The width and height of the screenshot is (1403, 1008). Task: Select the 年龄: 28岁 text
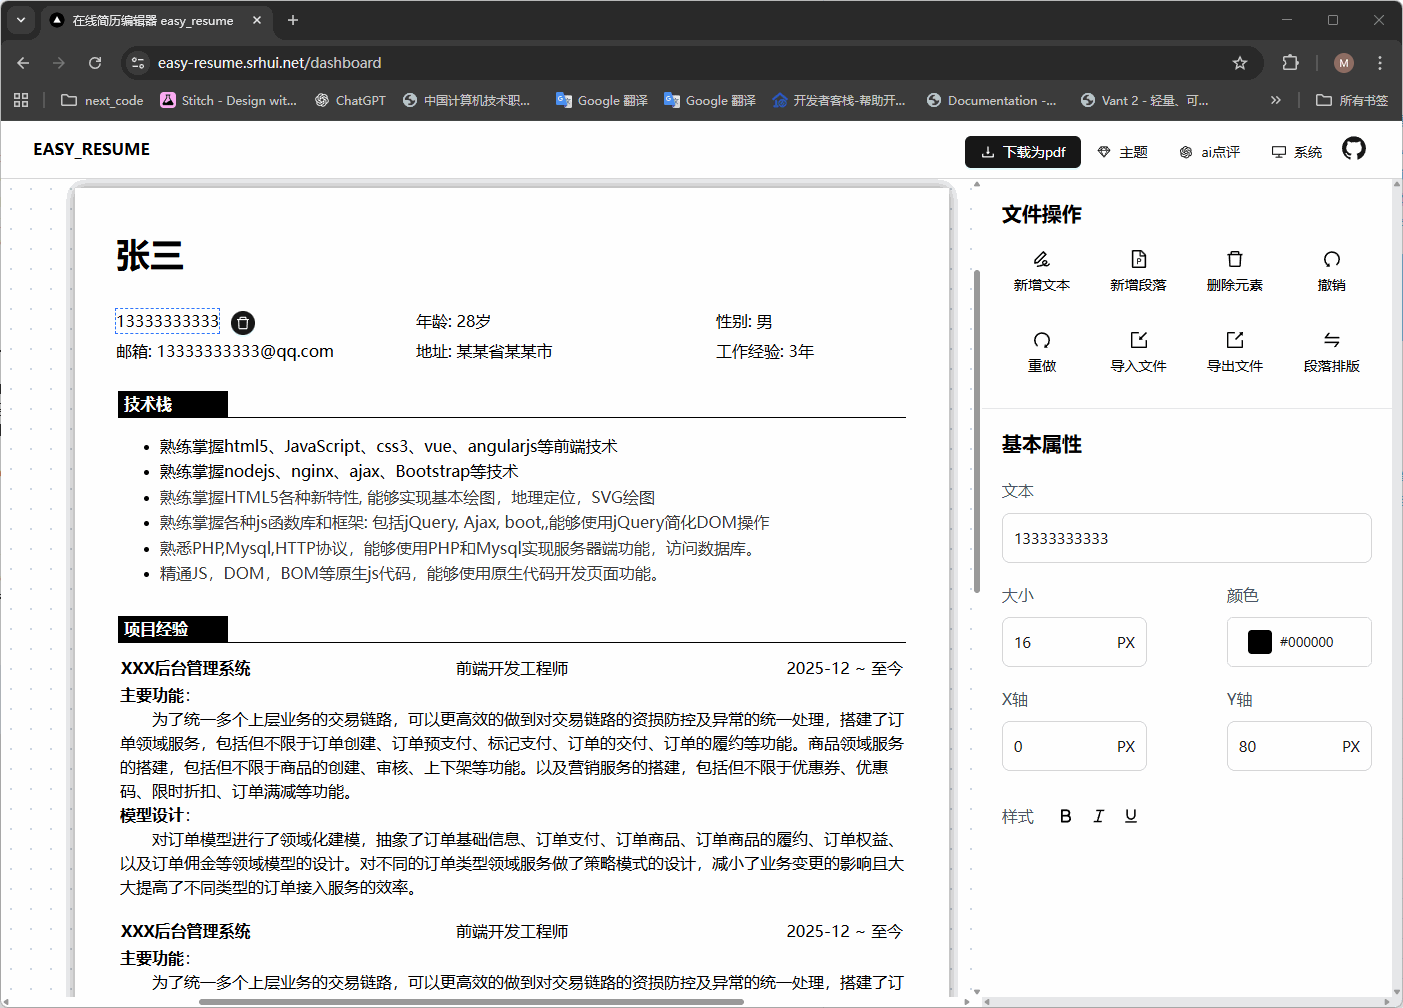[x=453, y=321]
